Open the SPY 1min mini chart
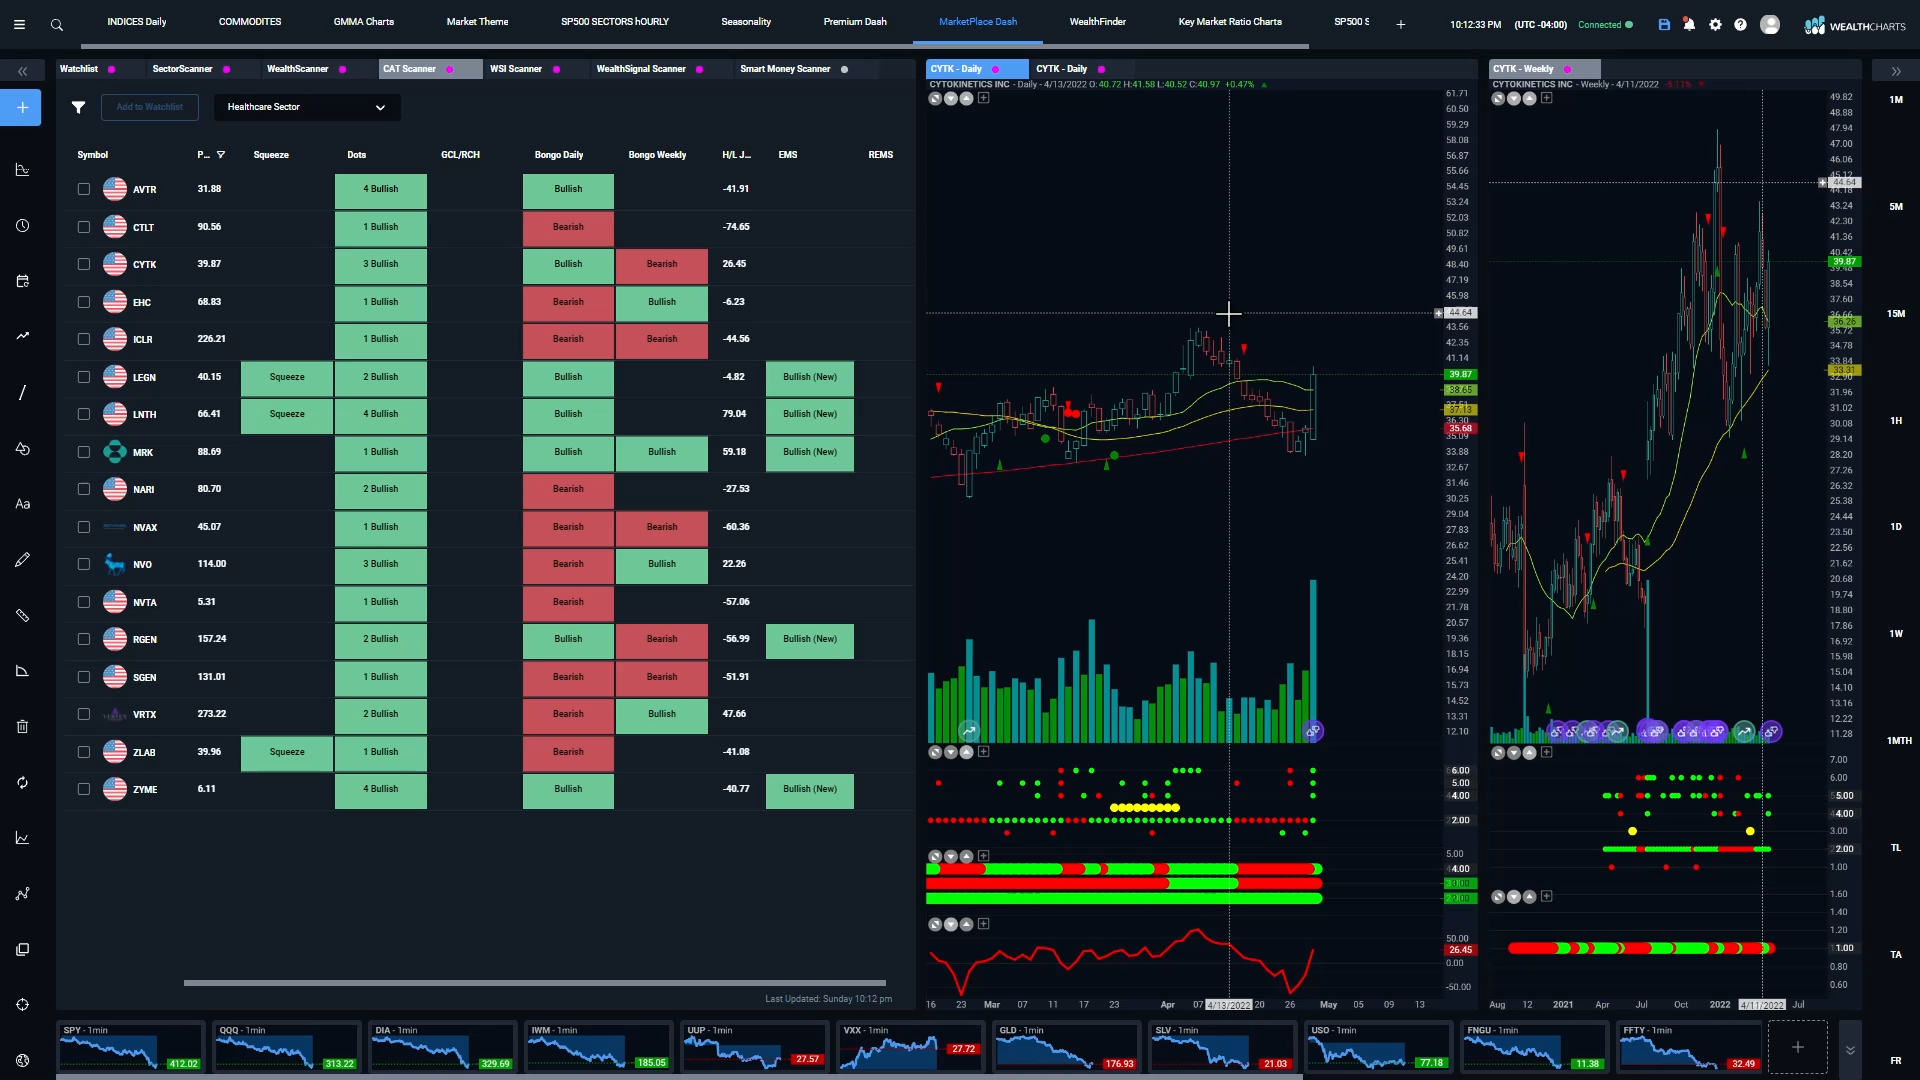The height and width of the screenshot is (1080, 1920). coord(130,1047)
